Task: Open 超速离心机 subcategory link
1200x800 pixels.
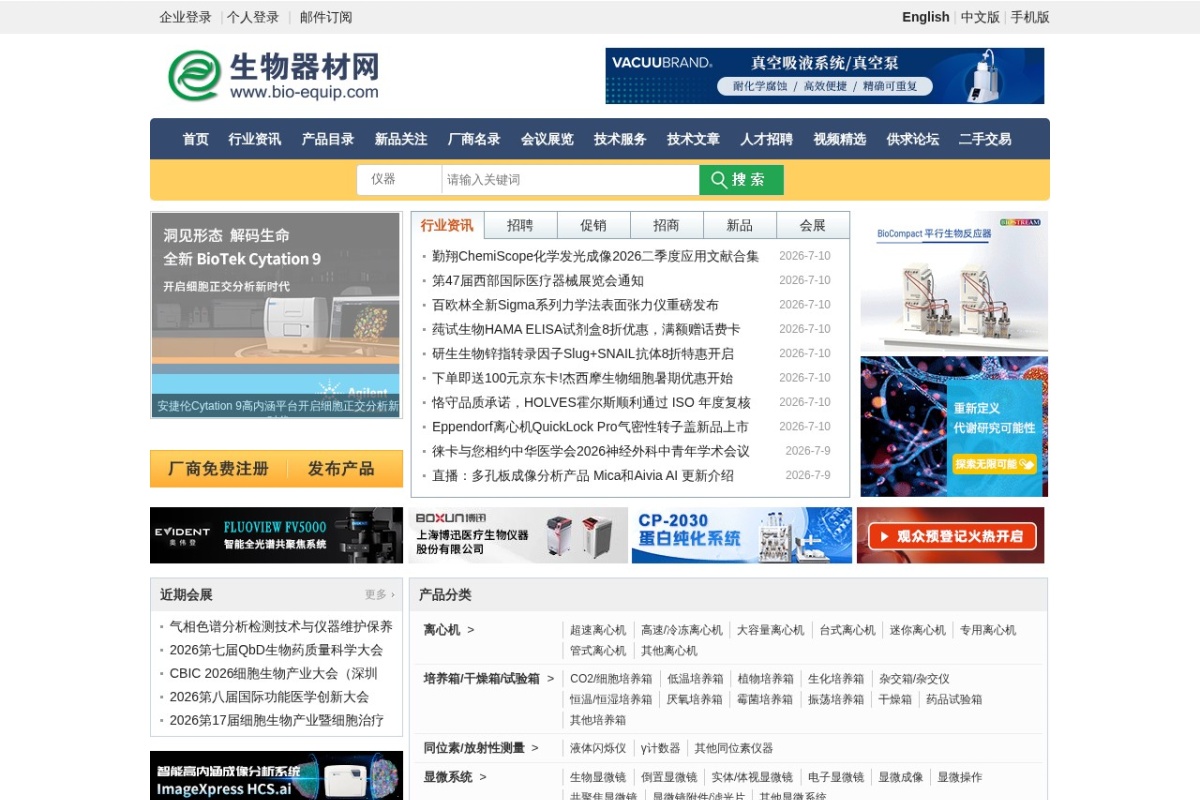Action: coord(598,630)
